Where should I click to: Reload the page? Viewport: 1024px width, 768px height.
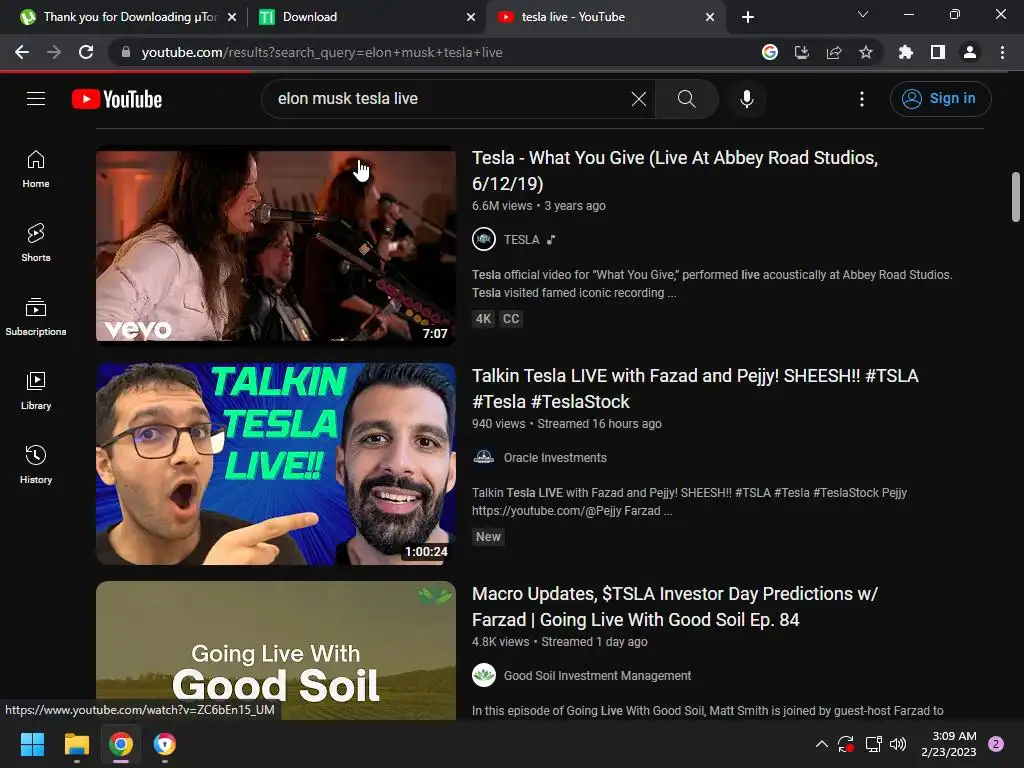tap(86, 52)
